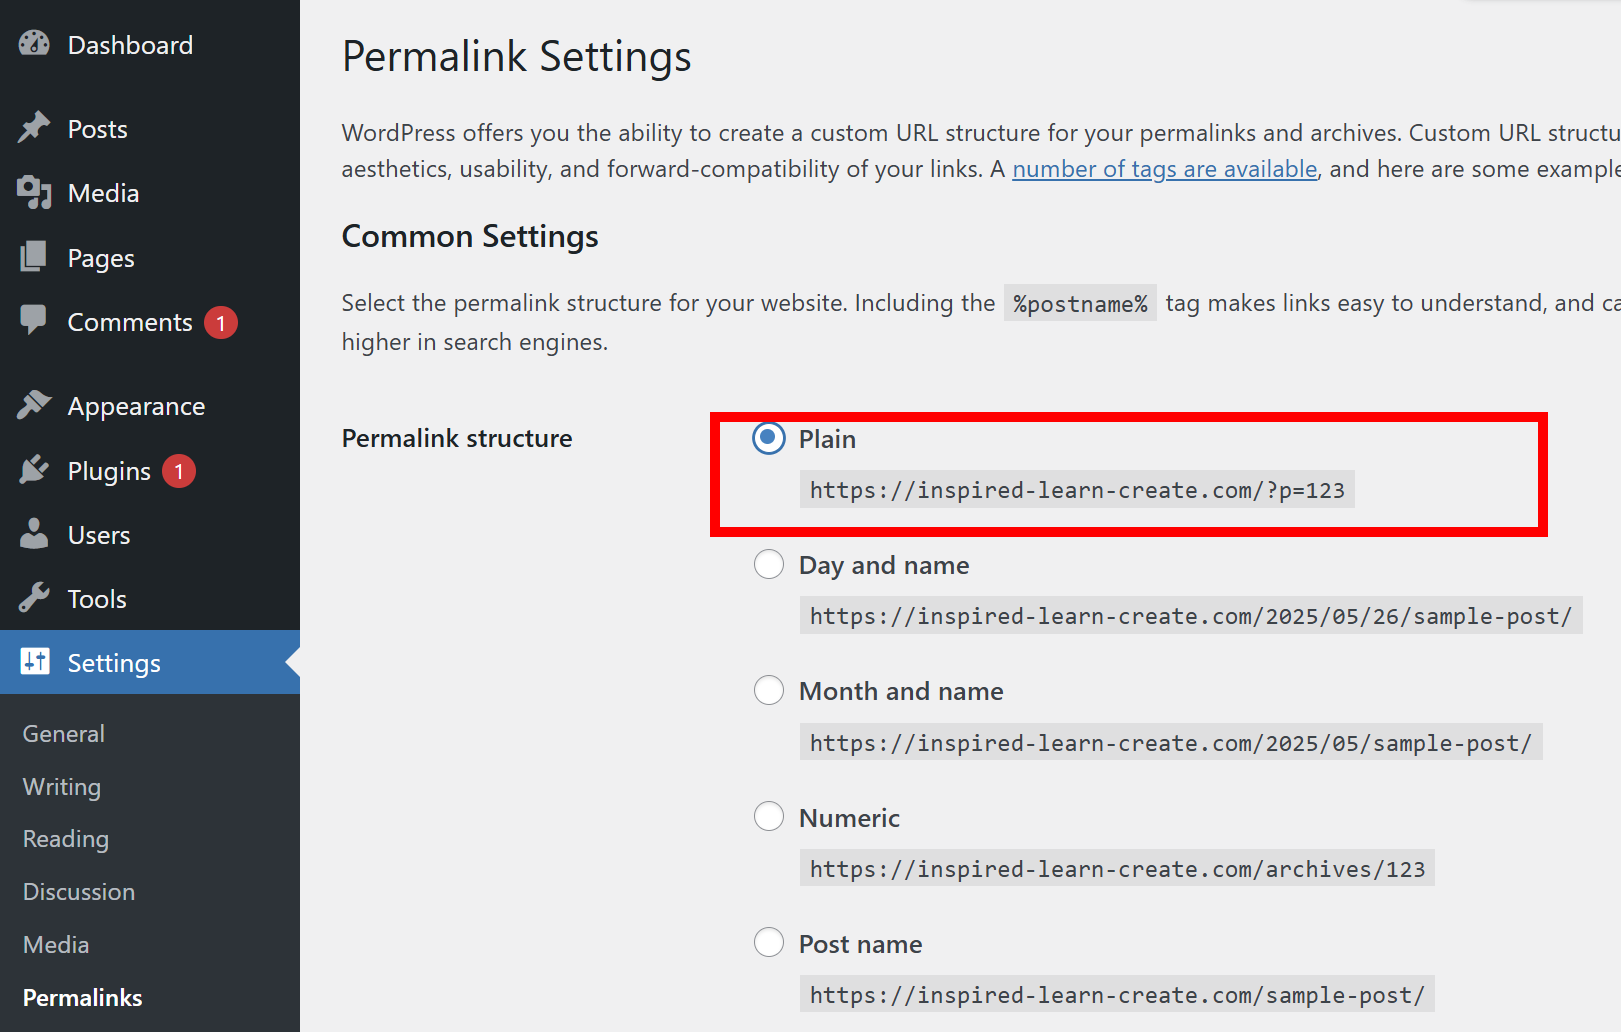
Task: Click the Posts pushpin icon
Action: pyautogui.click(x=34, y=128)
